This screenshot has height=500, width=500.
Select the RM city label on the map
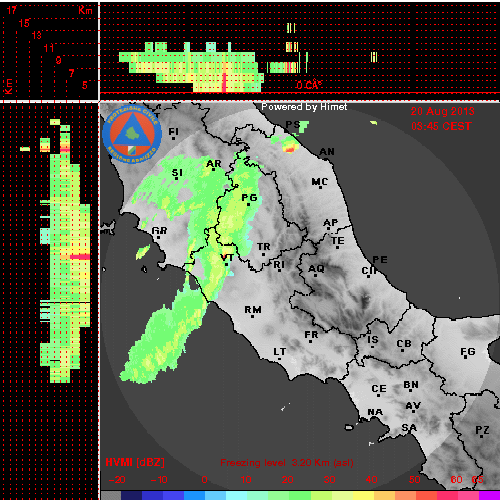[253, 310]
